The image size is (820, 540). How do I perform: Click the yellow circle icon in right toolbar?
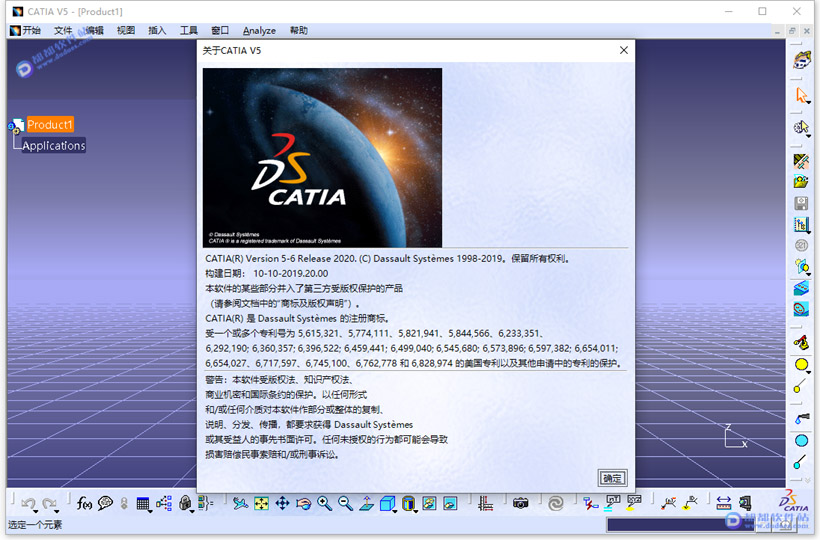801,364
